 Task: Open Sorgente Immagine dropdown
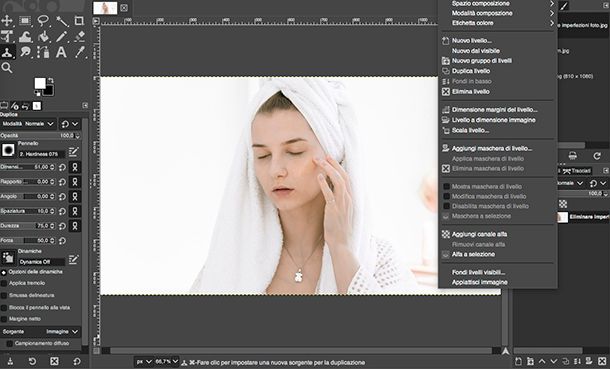[x=40, y=332]
